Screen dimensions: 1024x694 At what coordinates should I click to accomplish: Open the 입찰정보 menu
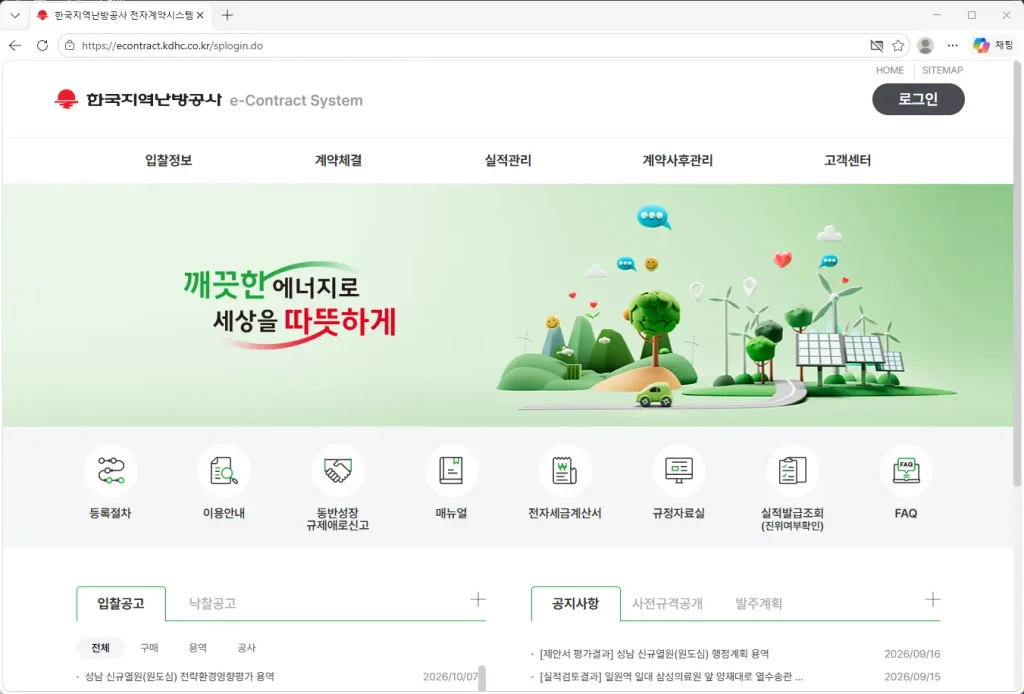click(x=168, y=161)
